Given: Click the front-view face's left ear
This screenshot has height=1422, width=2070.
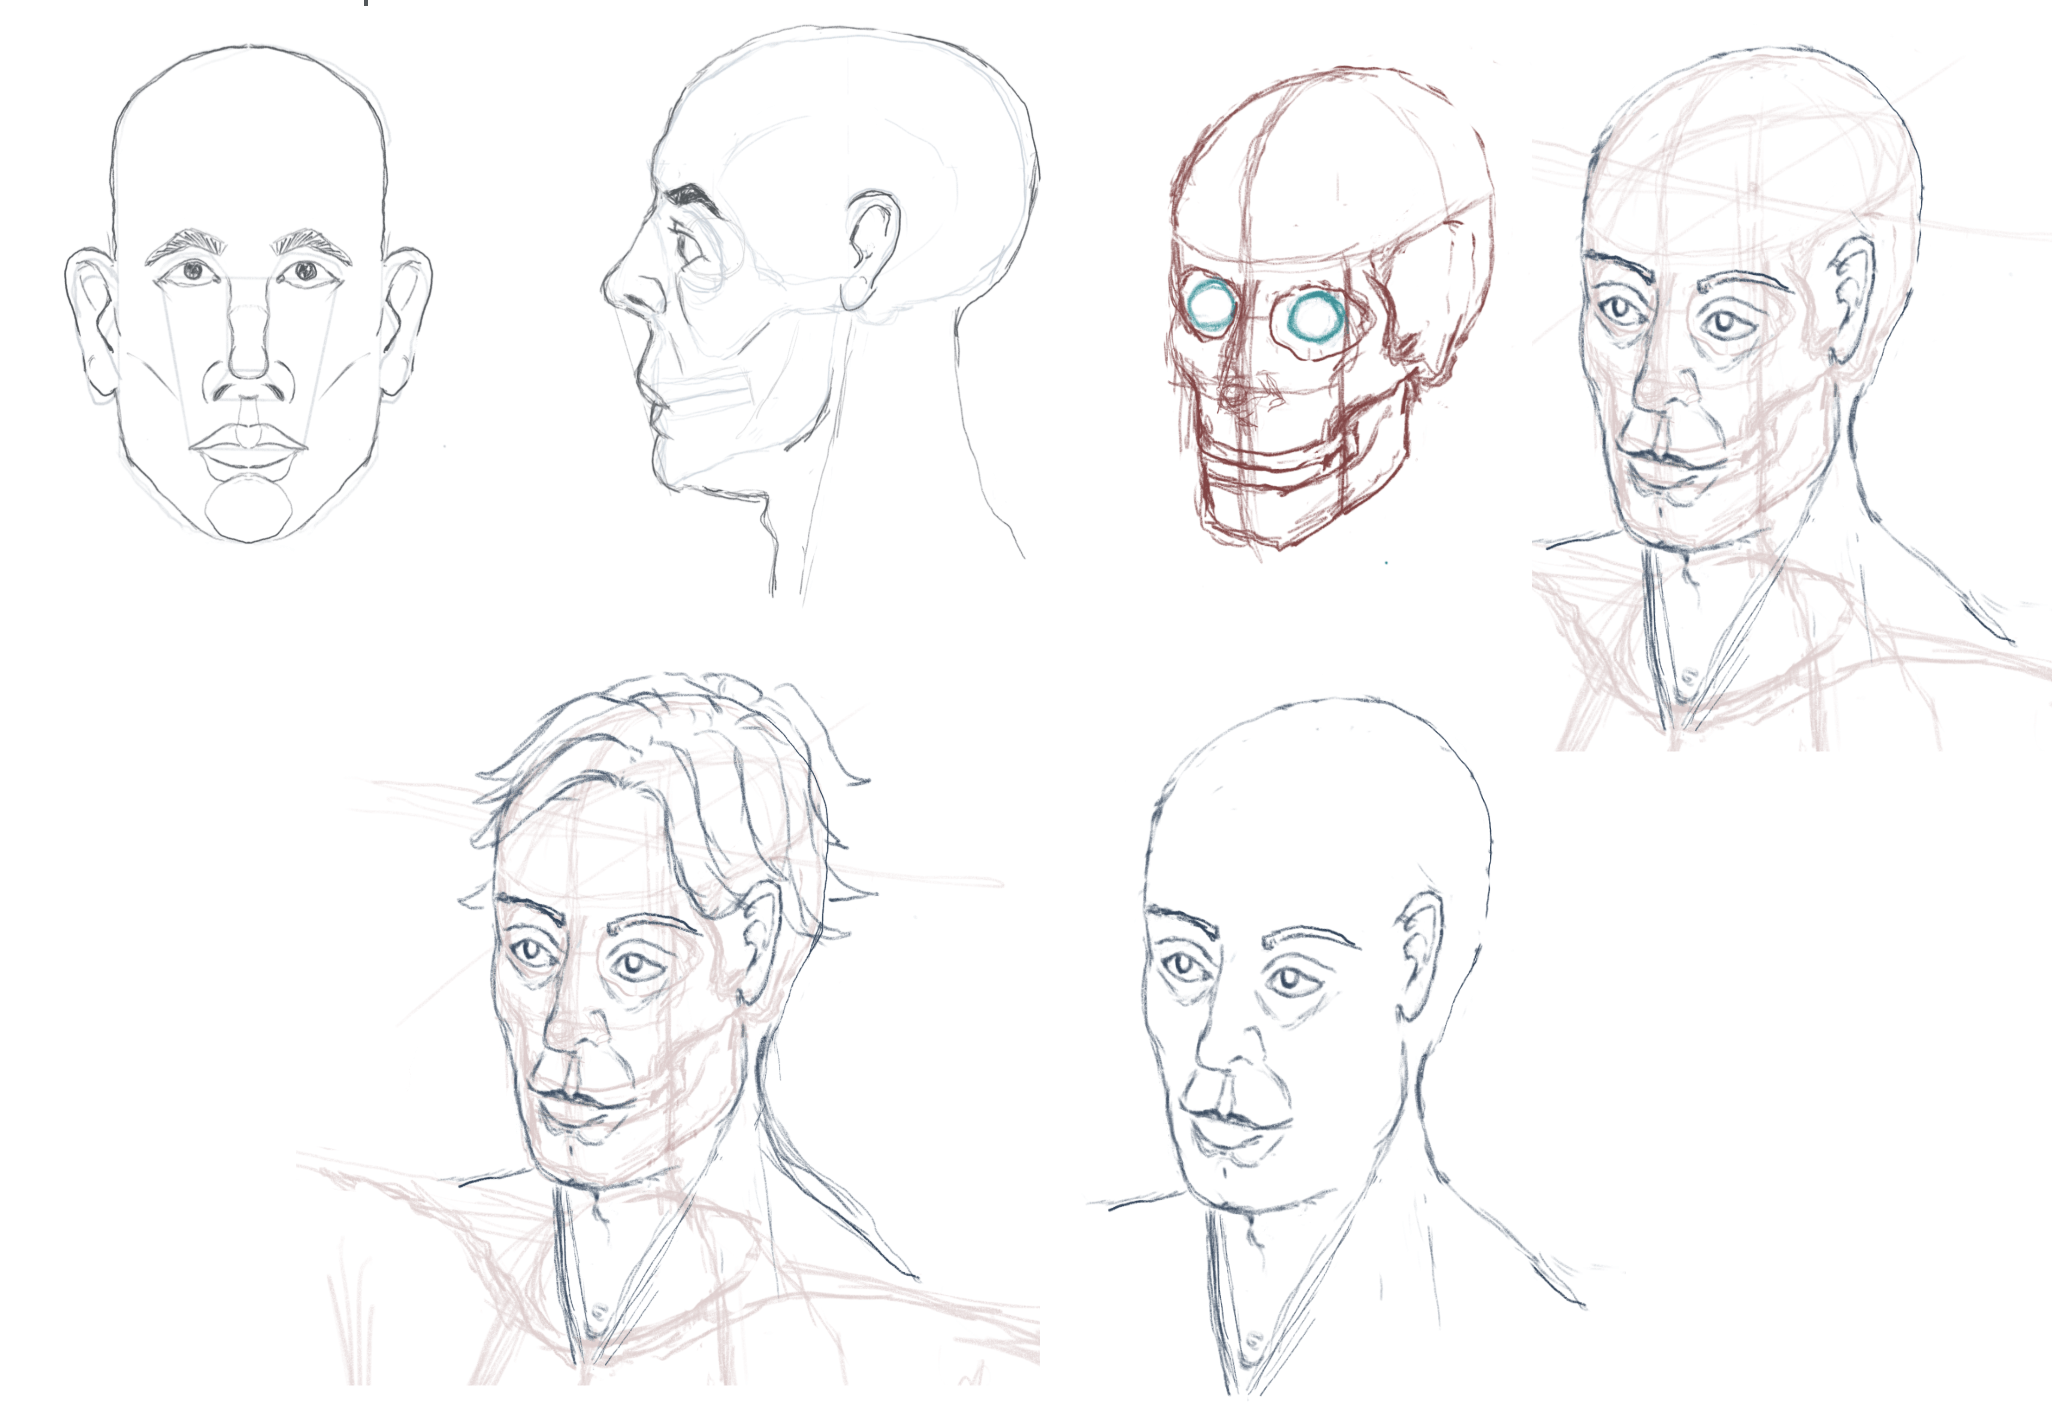Looking at the screenshot, I should [93, 320].
